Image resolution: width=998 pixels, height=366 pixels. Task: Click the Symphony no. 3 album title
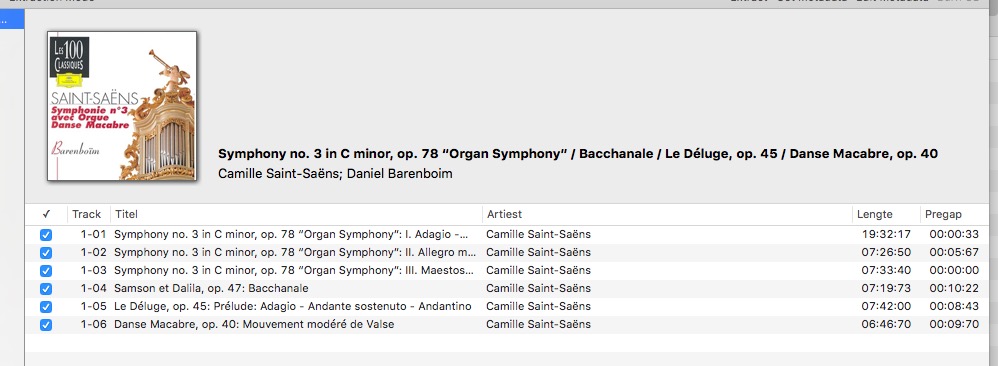point(578,154)
